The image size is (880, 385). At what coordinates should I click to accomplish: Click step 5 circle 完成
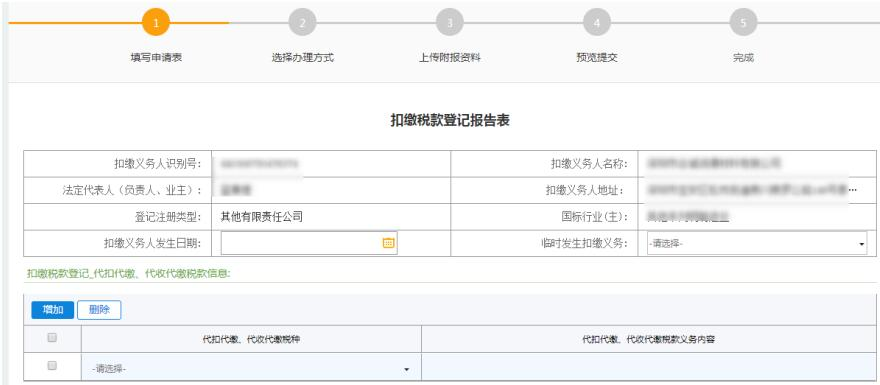743,23
